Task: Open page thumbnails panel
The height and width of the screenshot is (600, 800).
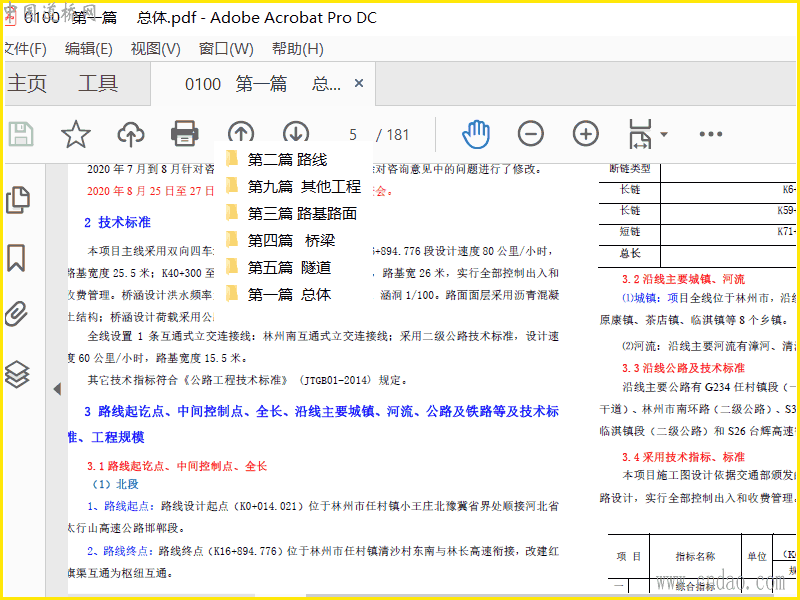Action: [18, 199]
